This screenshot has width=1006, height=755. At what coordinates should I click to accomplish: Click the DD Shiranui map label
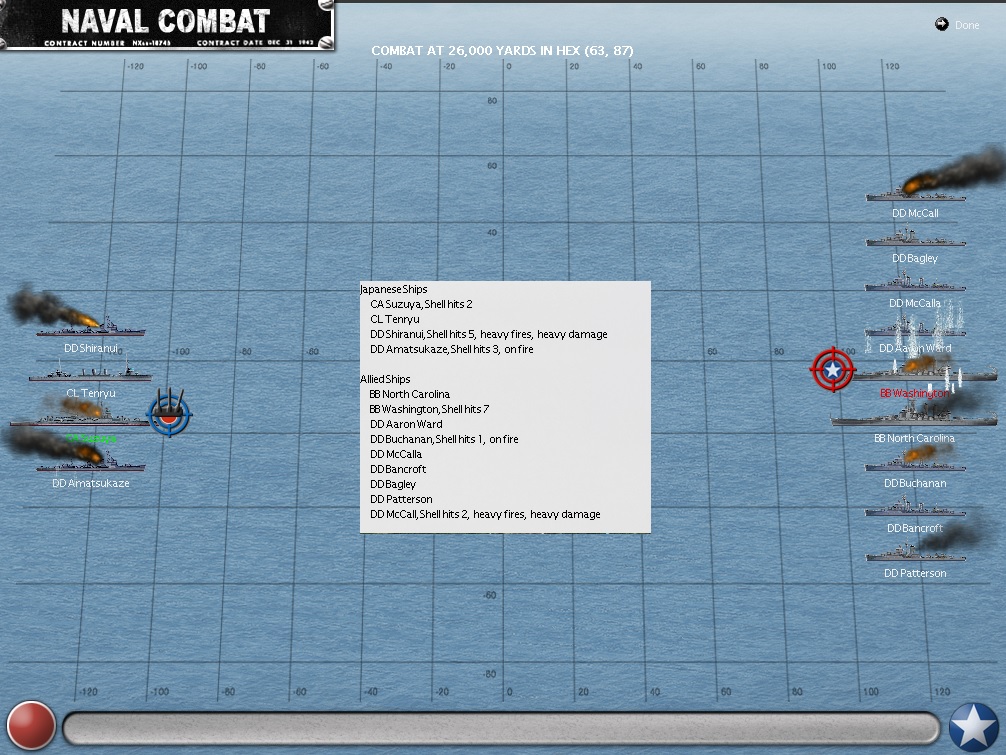click(90, 348)
